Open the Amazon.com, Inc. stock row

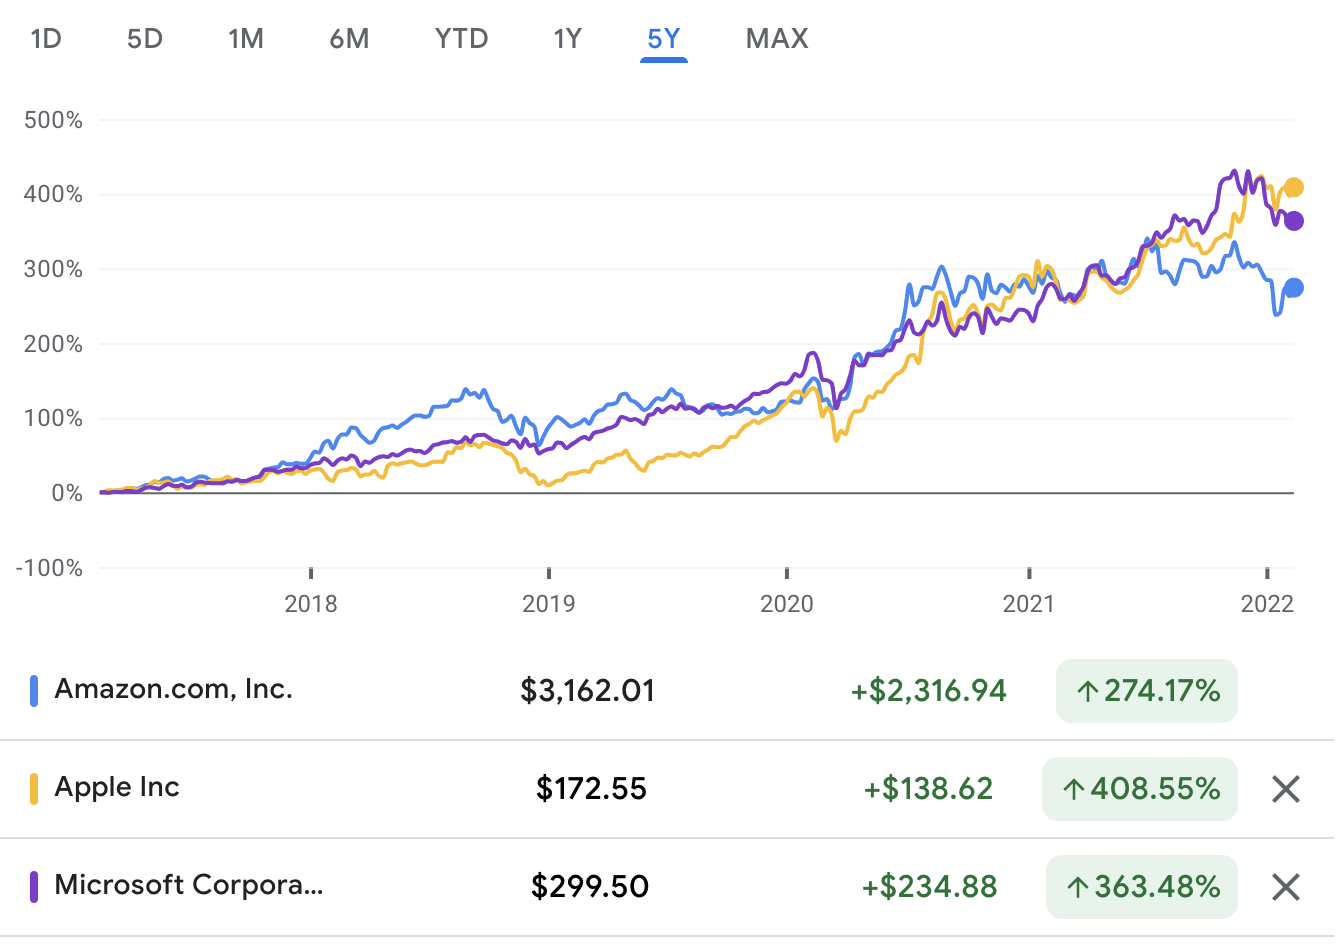(x=174, y=690)
